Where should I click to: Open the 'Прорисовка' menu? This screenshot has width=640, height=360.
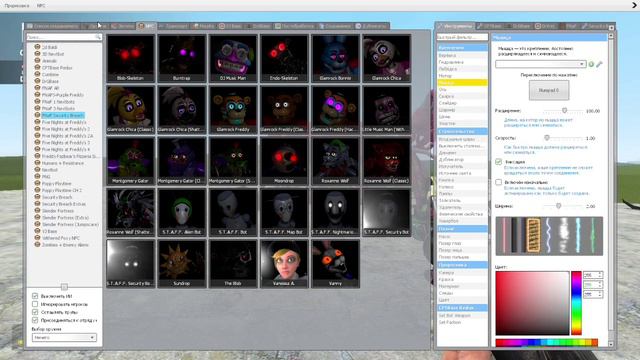click(17, 6)
